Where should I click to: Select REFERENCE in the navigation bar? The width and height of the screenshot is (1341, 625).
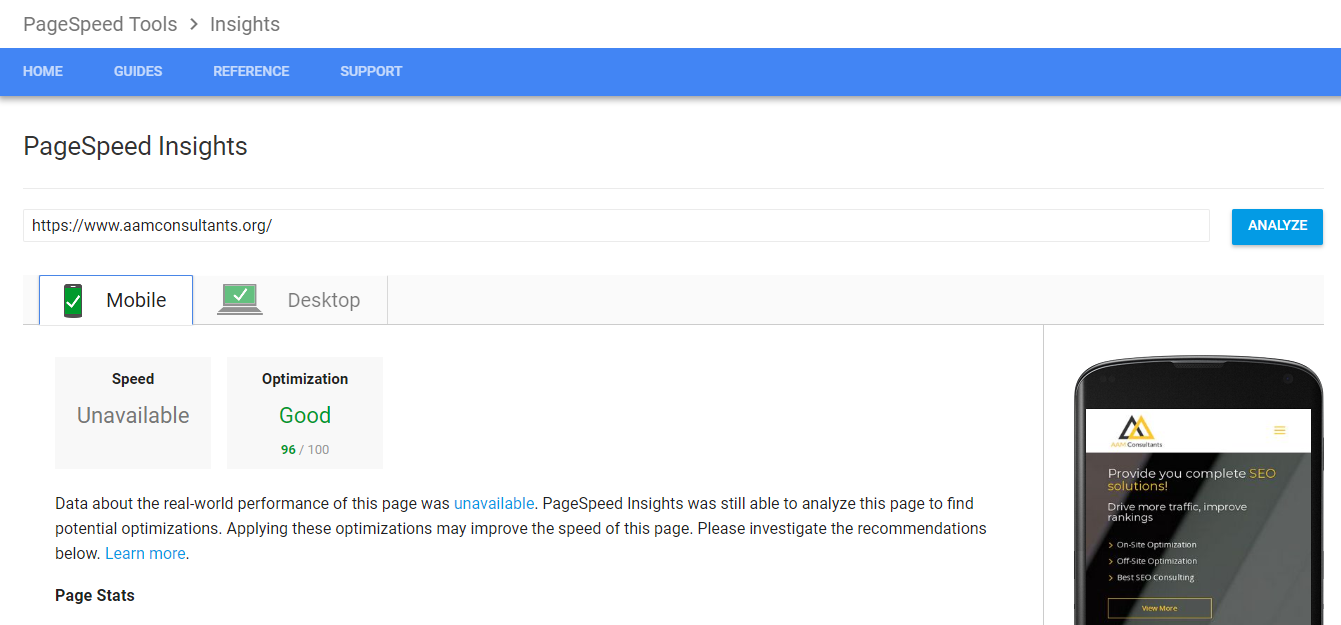tap(250, 71)
